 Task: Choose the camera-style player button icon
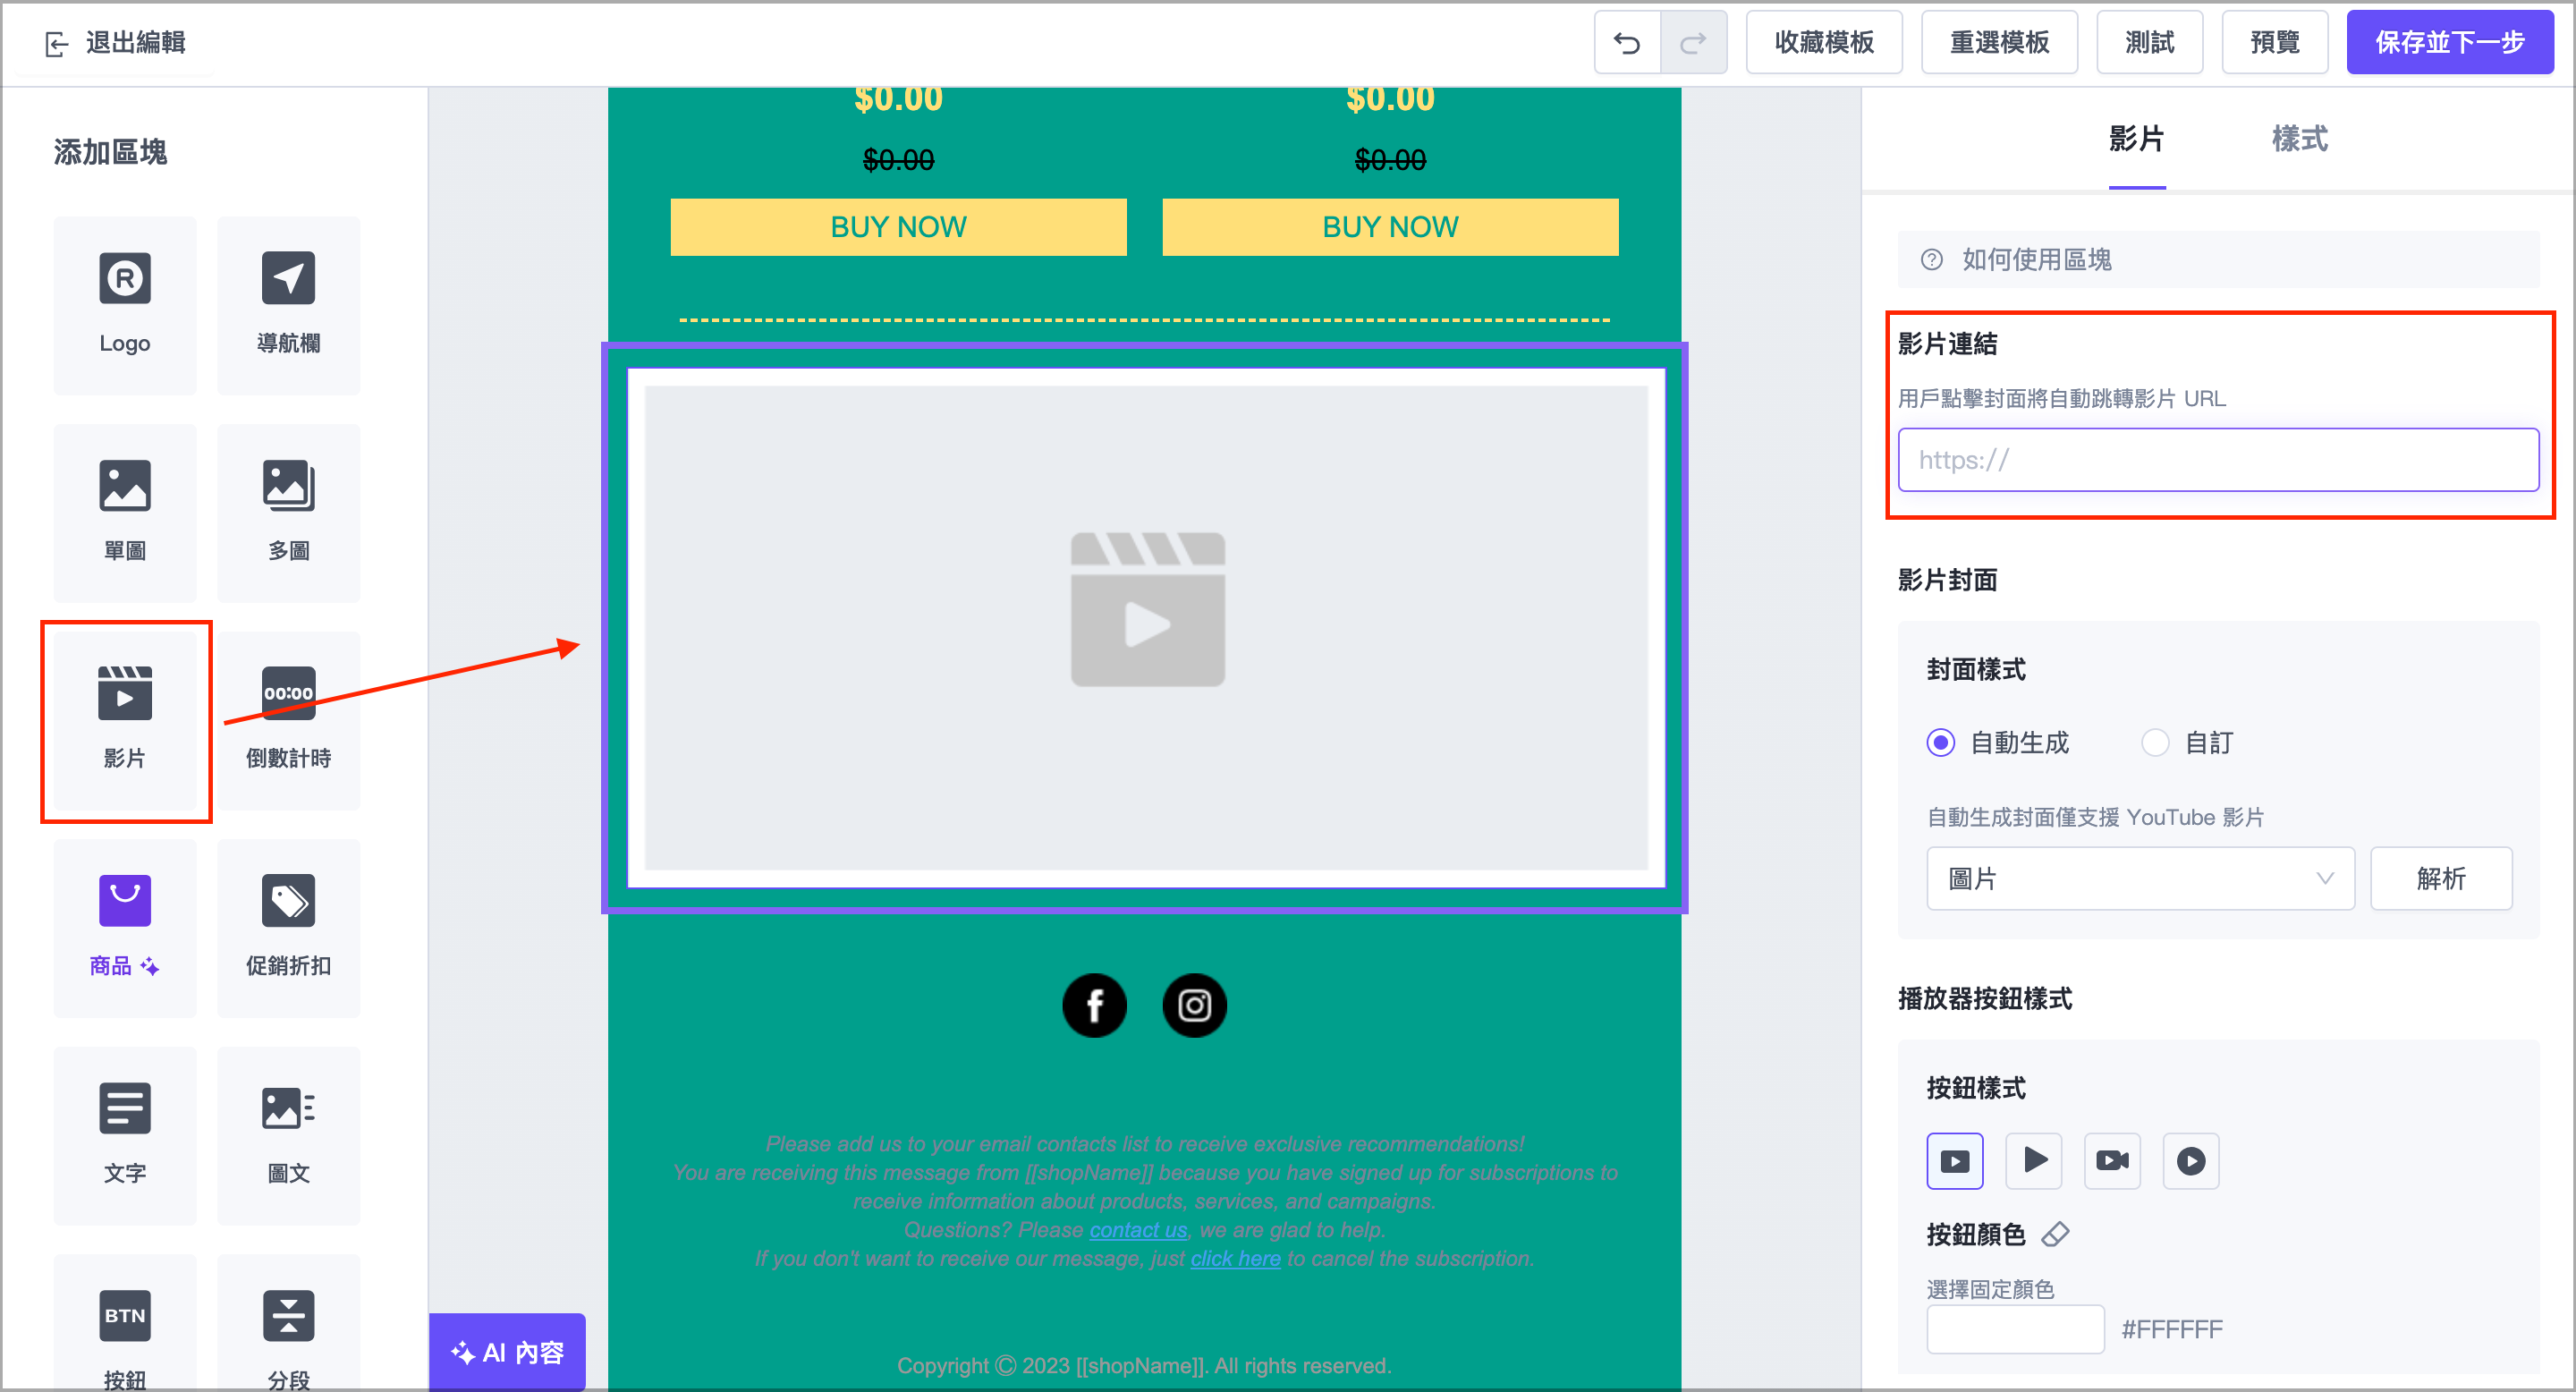2112,1161
